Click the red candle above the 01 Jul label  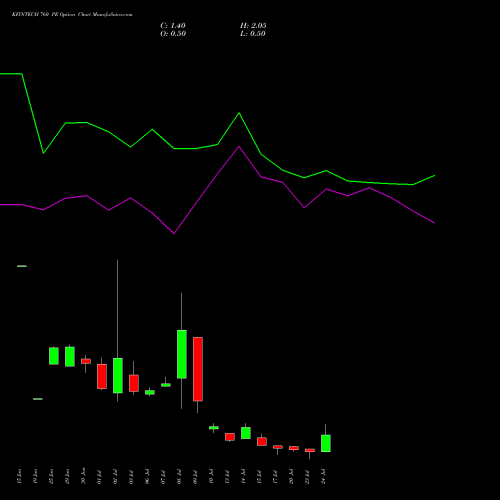pyautogui.click(x=102, y=376)
